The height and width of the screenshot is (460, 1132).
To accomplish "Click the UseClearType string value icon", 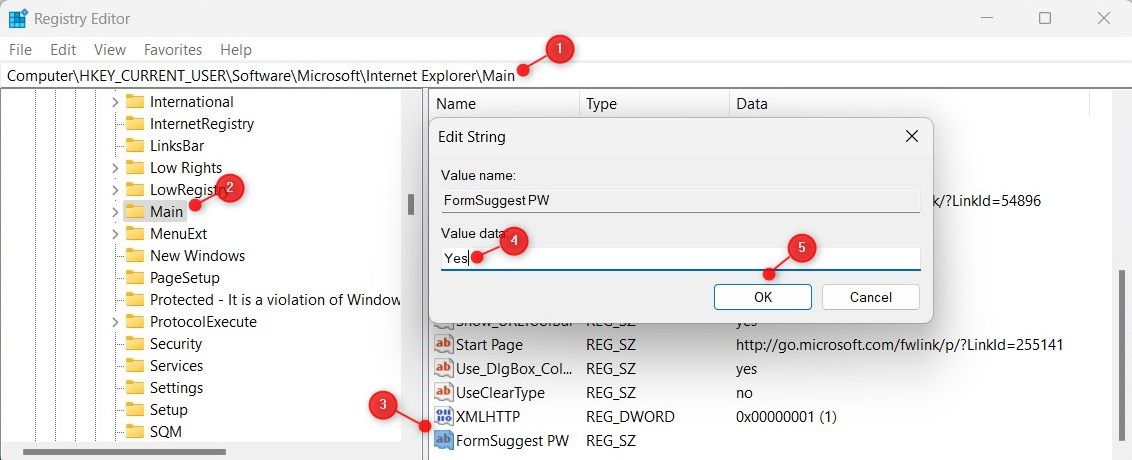I will tap(444, 392).
